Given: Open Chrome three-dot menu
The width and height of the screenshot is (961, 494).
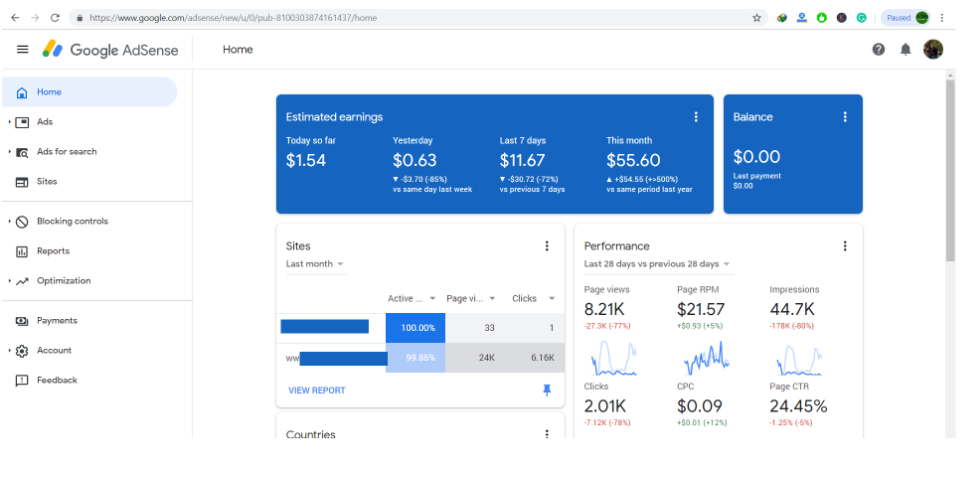Looking at the screenshot, I should (x=942, y=18).
